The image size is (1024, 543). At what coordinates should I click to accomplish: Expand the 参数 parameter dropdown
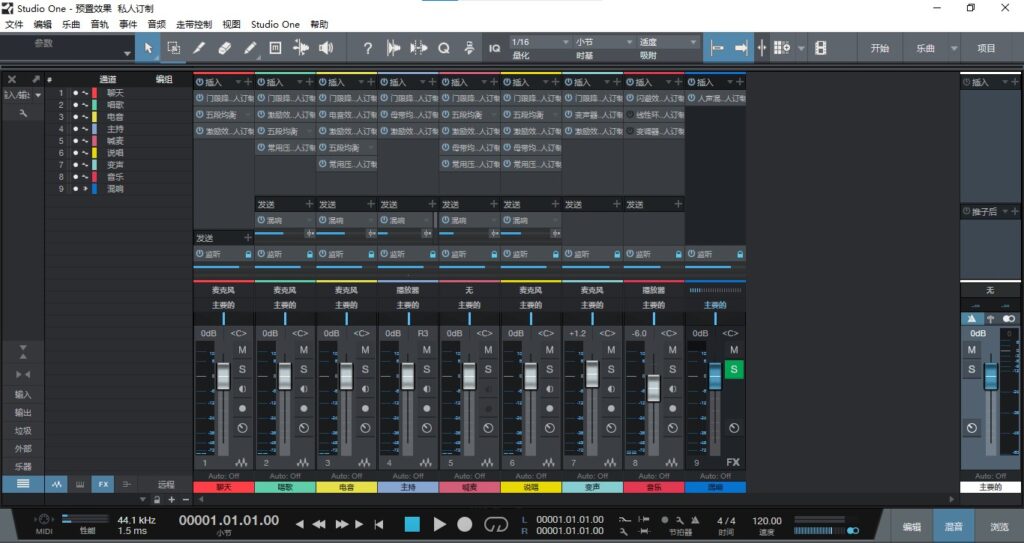pyautogui.click(x=127, y=52)
